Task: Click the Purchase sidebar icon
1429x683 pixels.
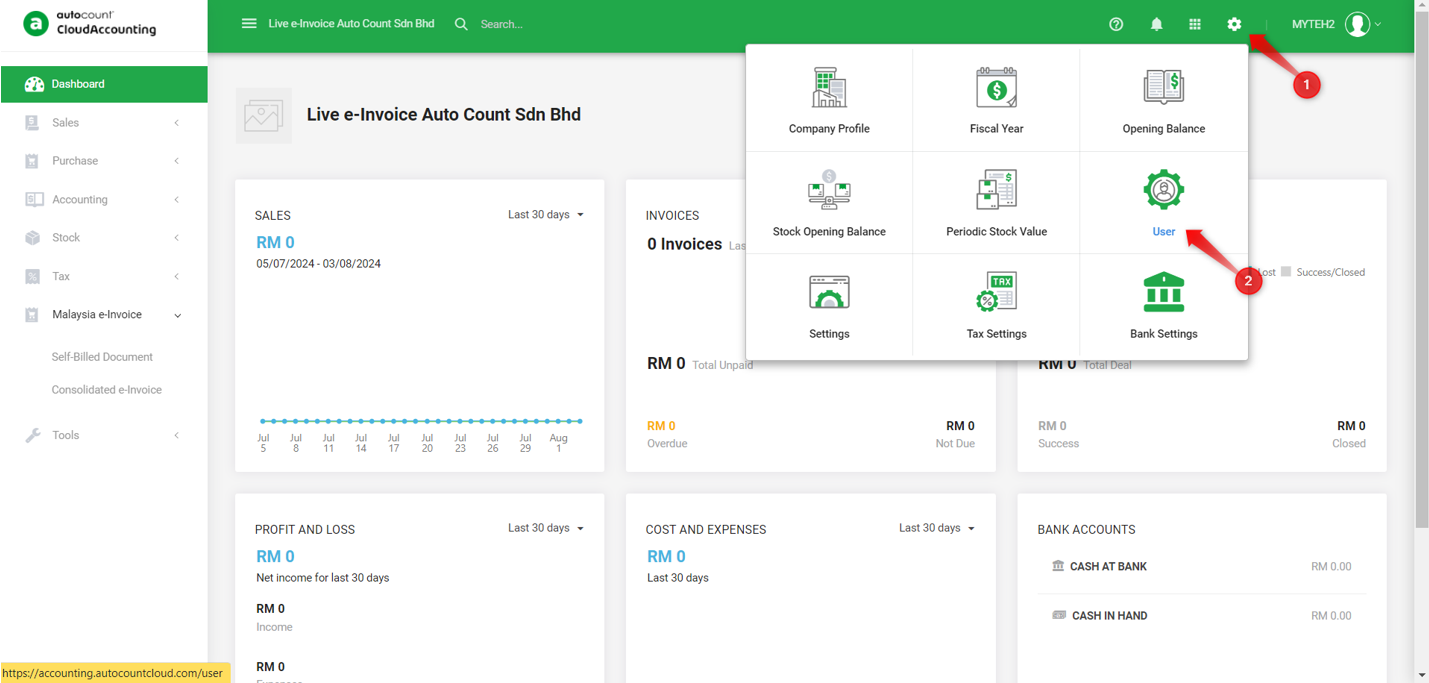Action: pyautogui.click(x=32, y=161)
